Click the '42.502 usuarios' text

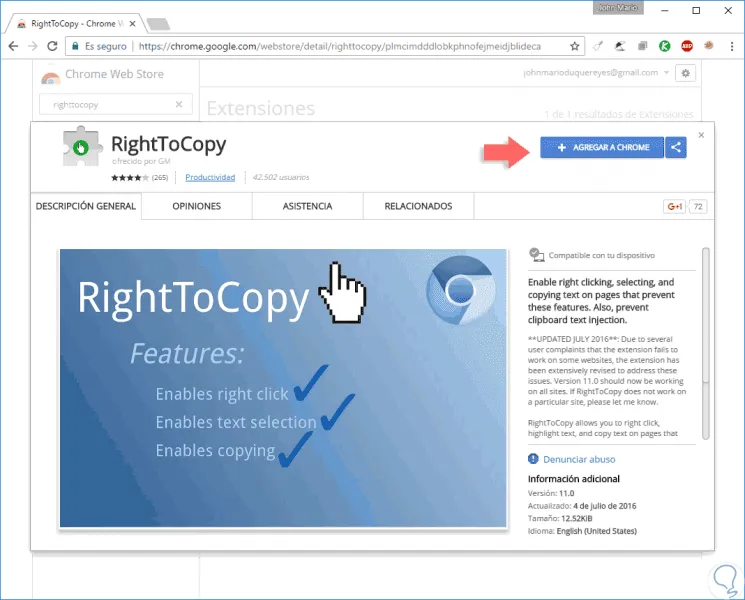coord(281,177)
